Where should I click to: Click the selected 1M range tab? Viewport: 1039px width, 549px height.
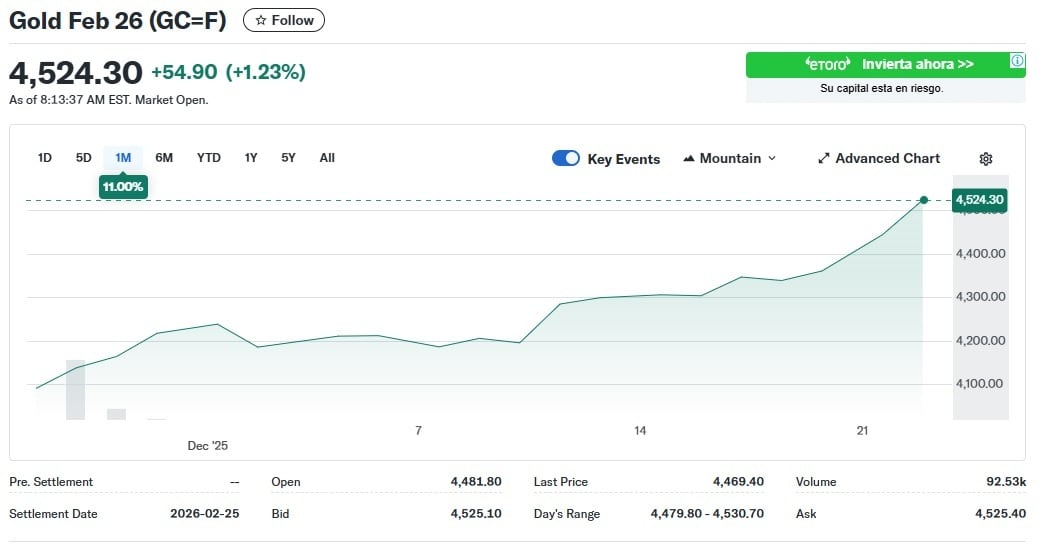tap(123, 158)
